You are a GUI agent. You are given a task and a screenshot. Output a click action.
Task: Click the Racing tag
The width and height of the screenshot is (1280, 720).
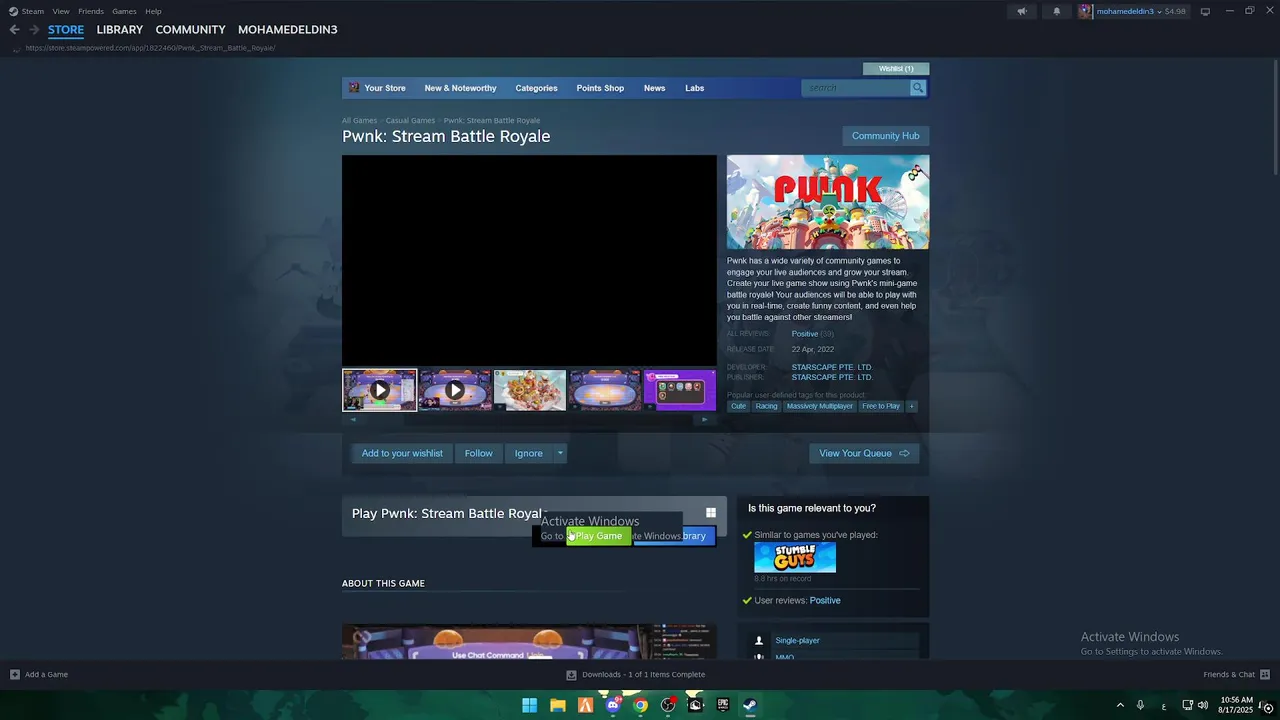point(766,406)
